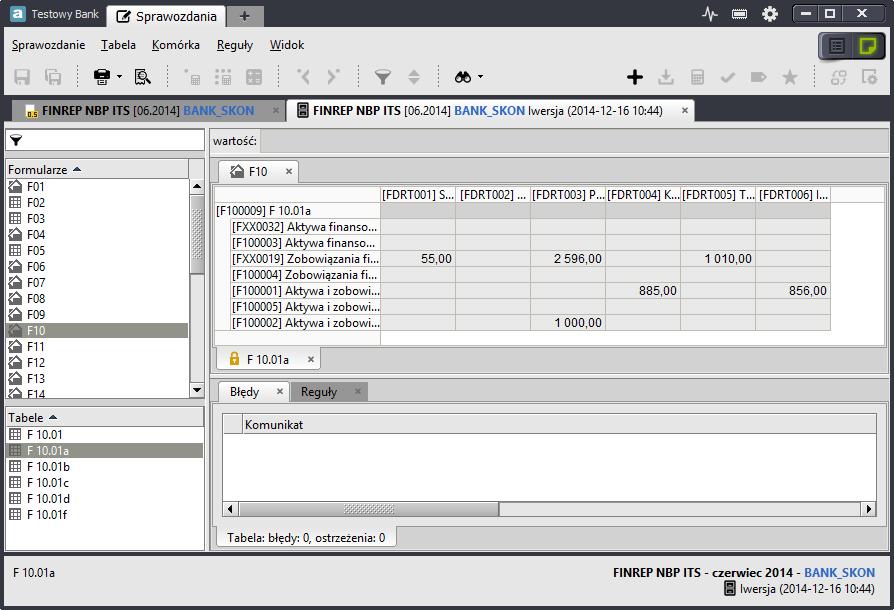Click scroll down arrow of forms list

pos(197,391)
